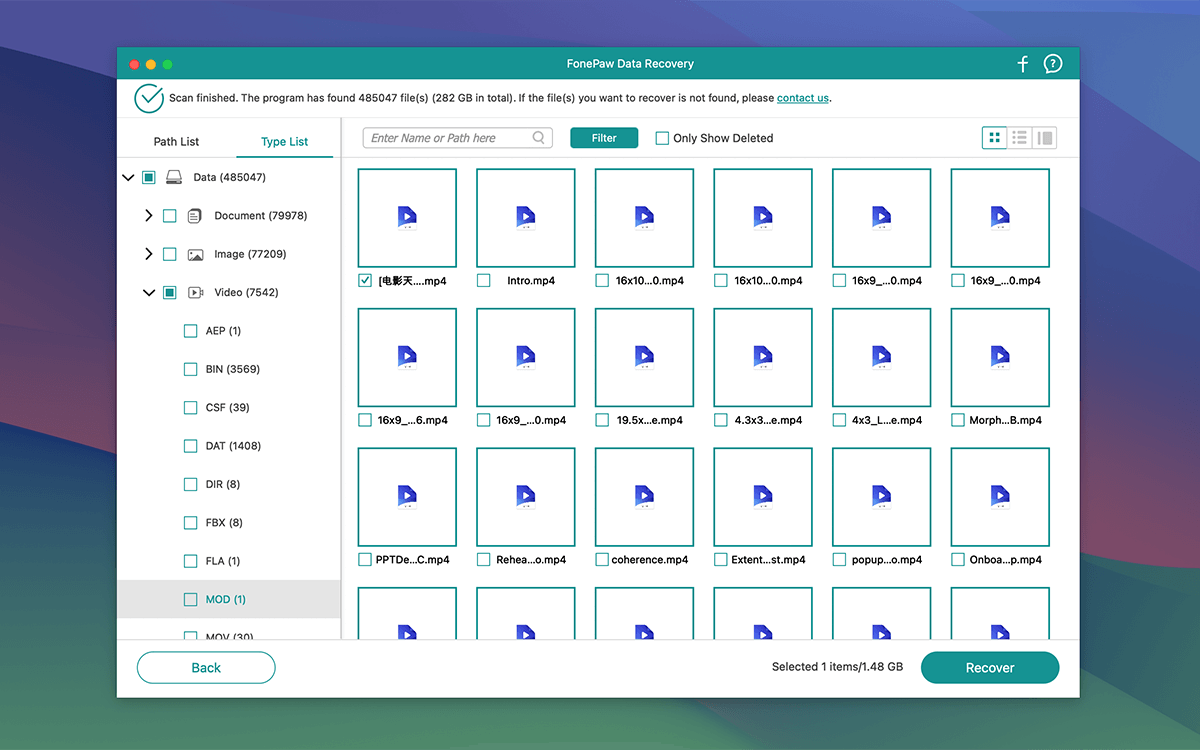The image size is (1200, 750).
Task: Toggle the Data root checkbox
Action: click(149, 177)
